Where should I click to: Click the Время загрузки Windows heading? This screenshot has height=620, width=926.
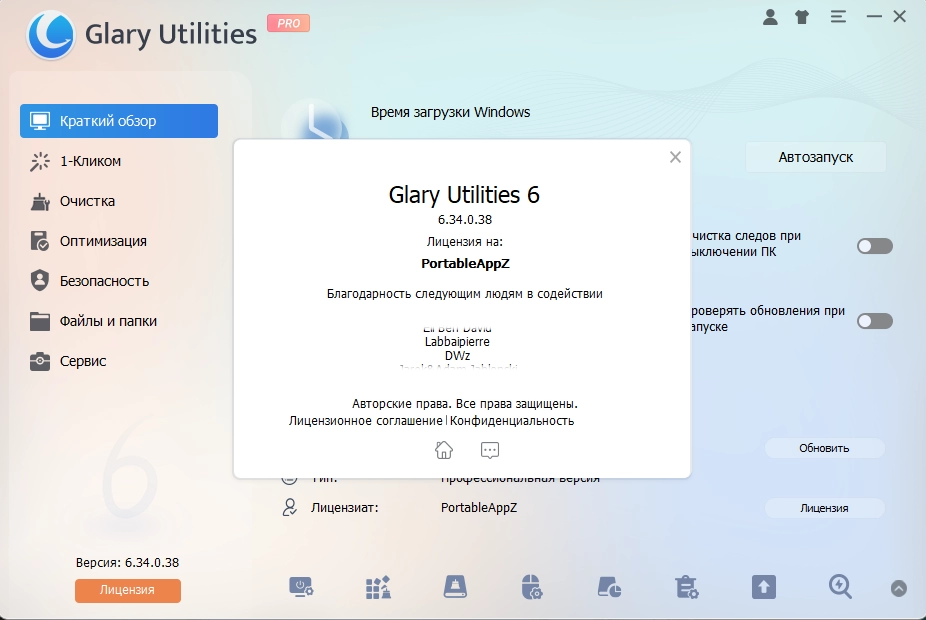pyautogui.click(x=451, y=112)
